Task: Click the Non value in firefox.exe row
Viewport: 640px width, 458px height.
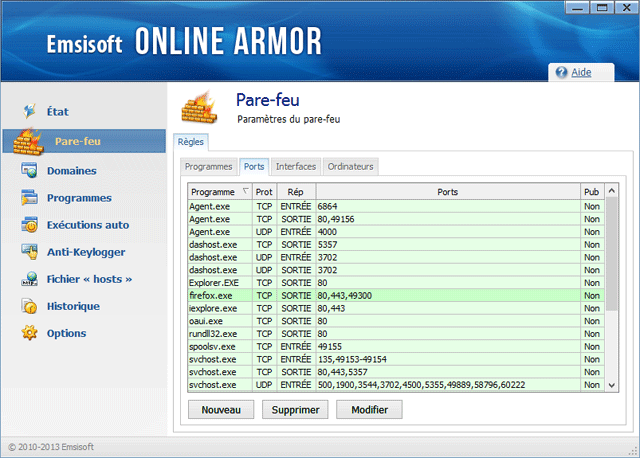Action: [x=592, y=296]
